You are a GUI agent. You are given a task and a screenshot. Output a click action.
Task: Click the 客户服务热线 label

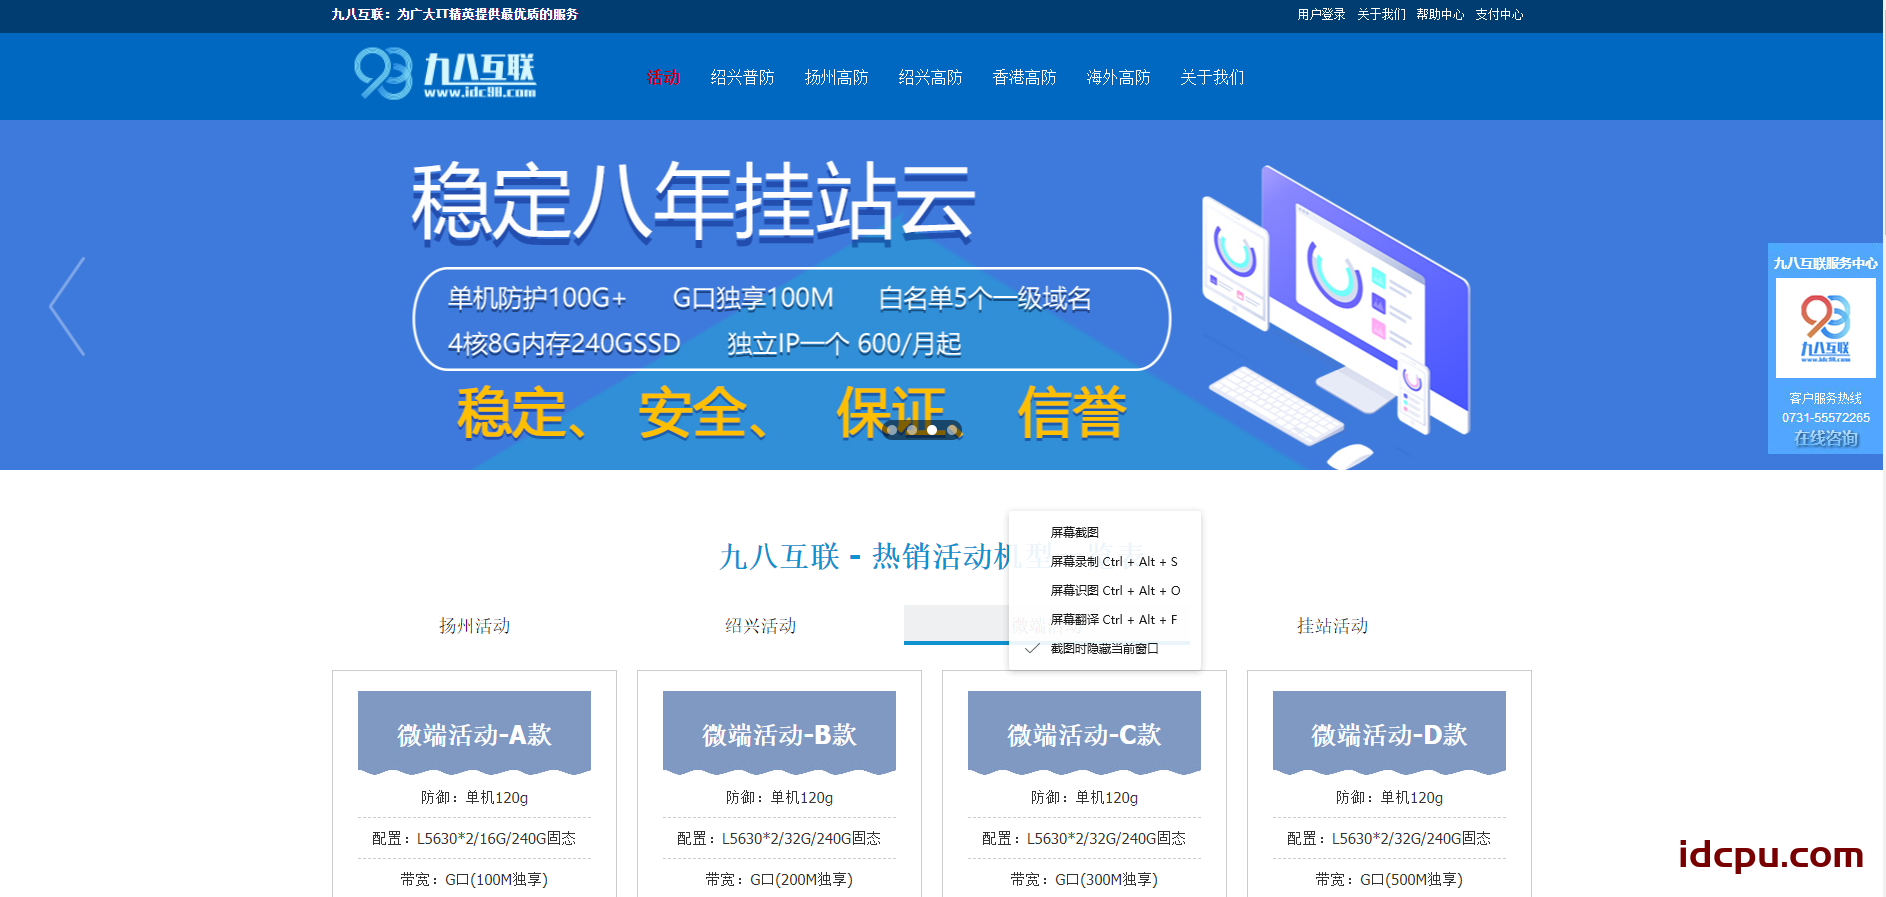[1825, 398]
